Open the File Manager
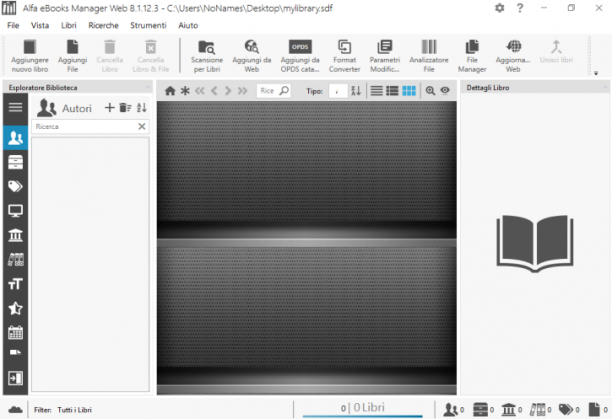This screenshot has height=419, width=612. (x=472, y=56)
